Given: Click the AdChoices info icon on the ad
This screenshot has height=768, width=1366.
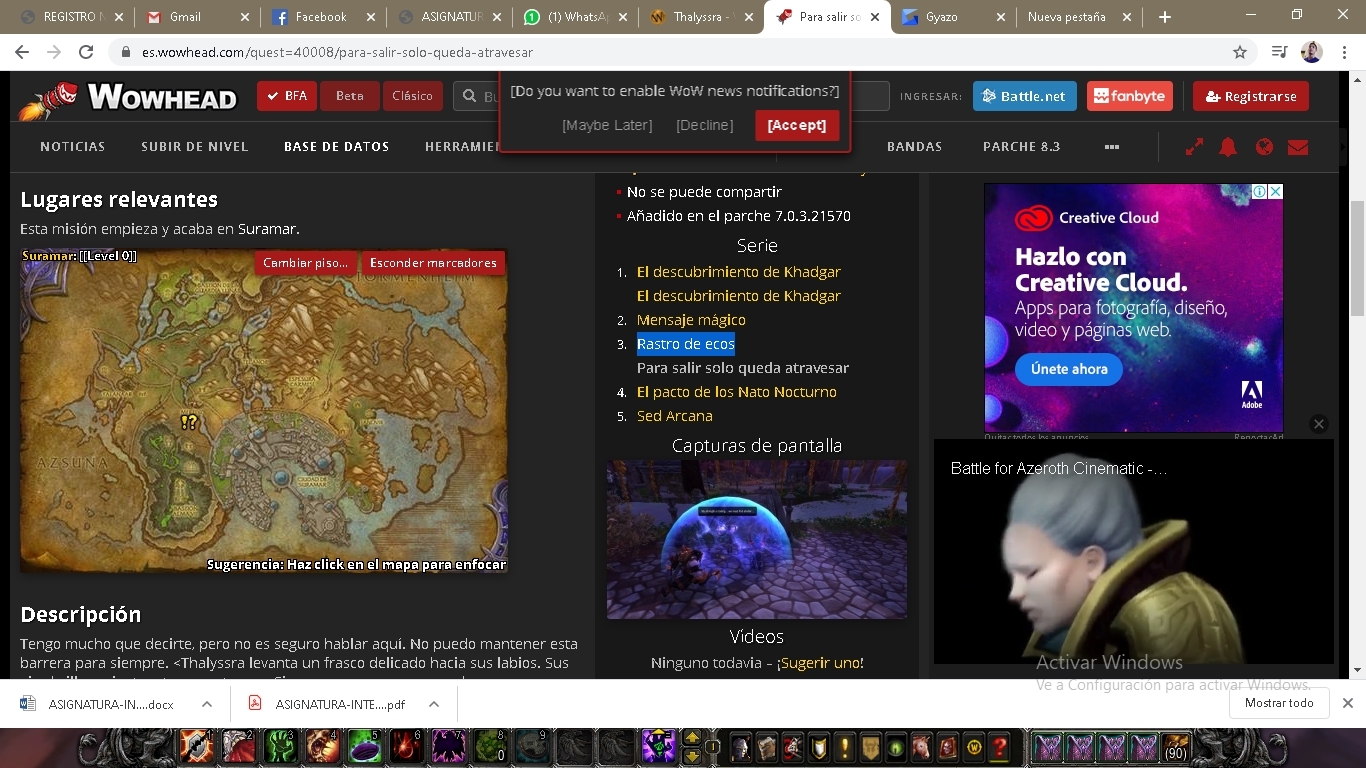Looking at the screenshot, I should pyautogui.click(x=1261, y=191).
